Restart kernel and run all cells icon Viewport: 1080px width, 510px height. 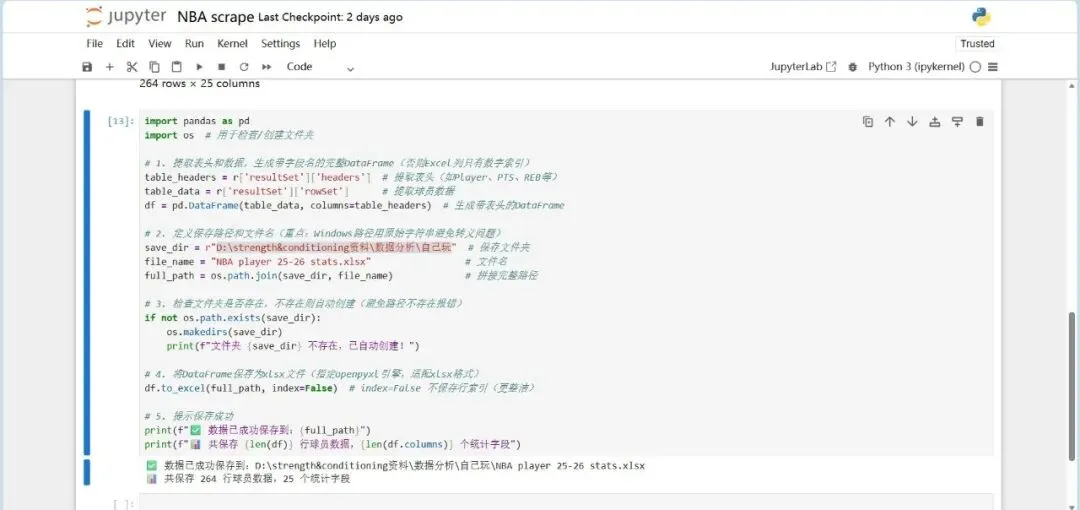tap(266, 67)
